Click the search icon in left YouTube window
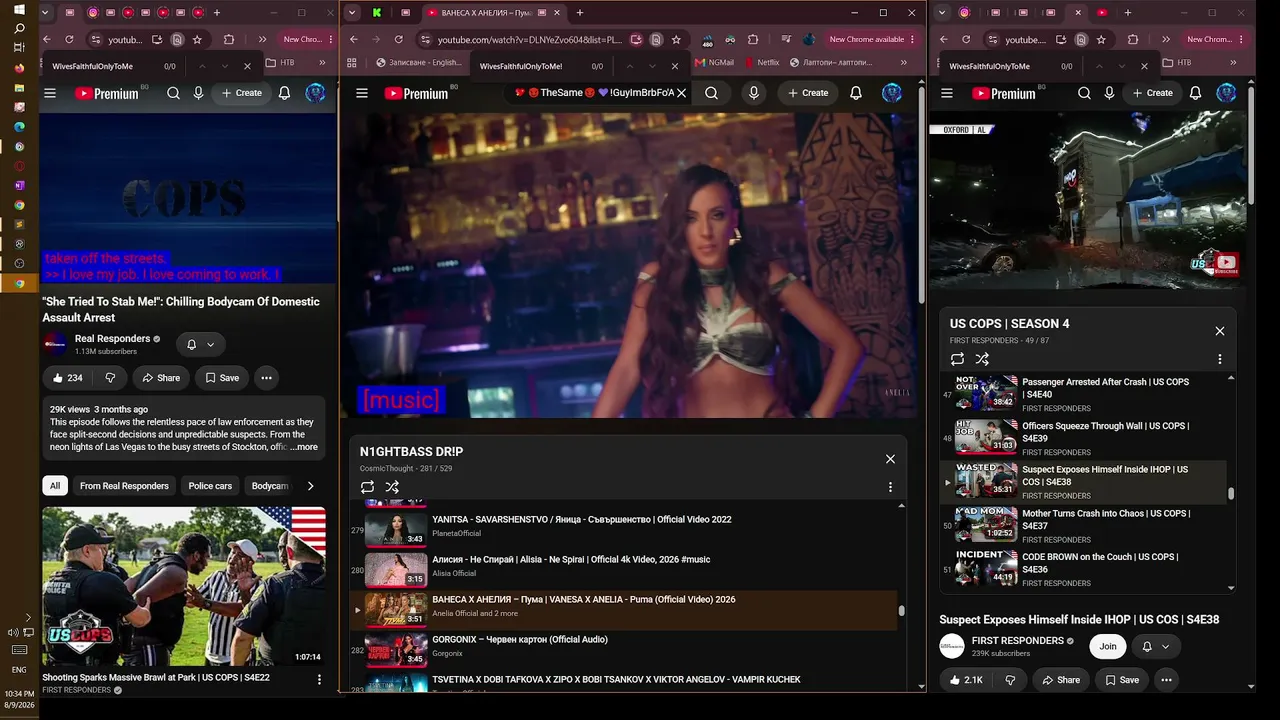 (173, 93)
